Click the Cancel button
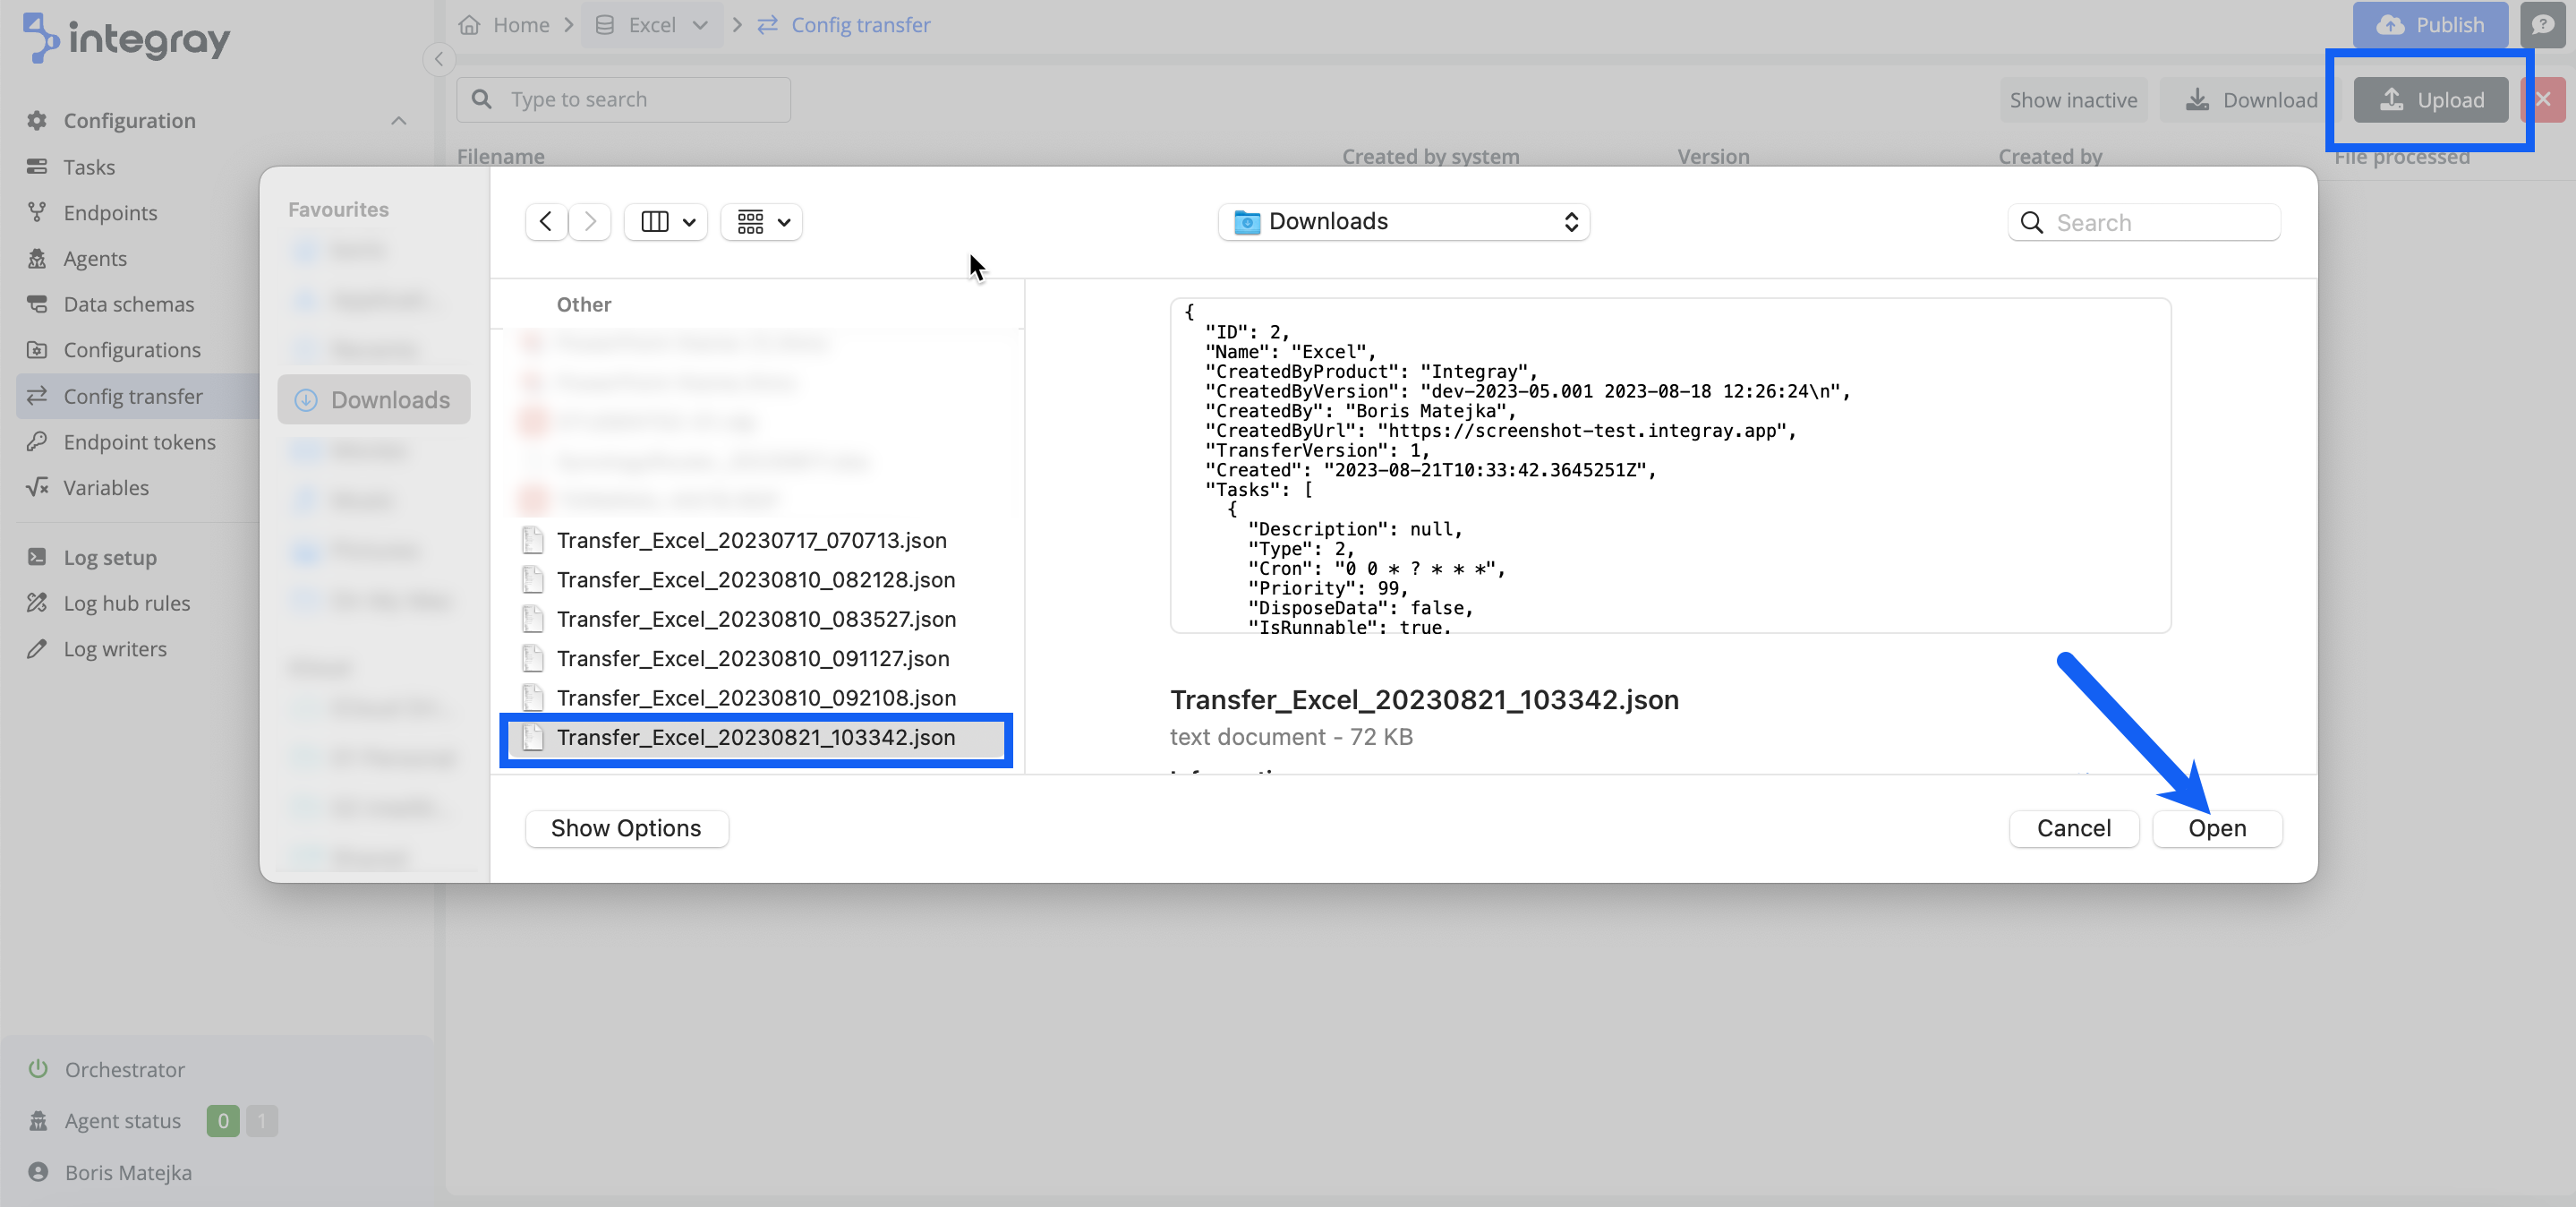 (2073, 827)
